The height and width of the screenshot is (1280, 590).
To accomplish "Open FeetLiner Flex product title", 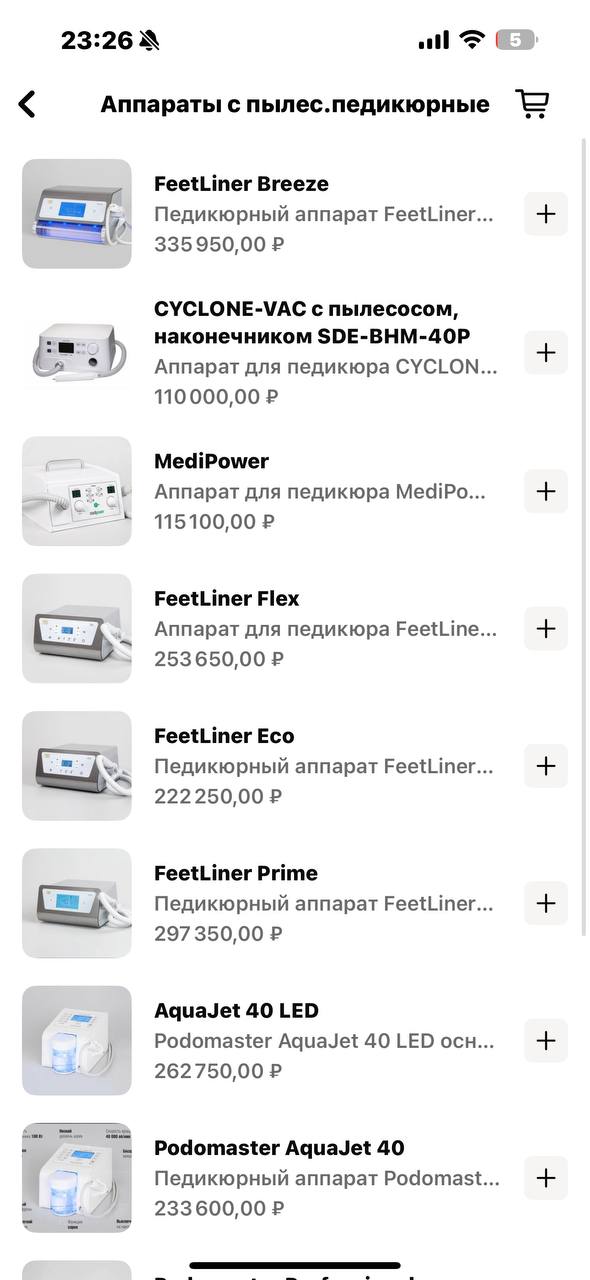I will pos(227,598).
